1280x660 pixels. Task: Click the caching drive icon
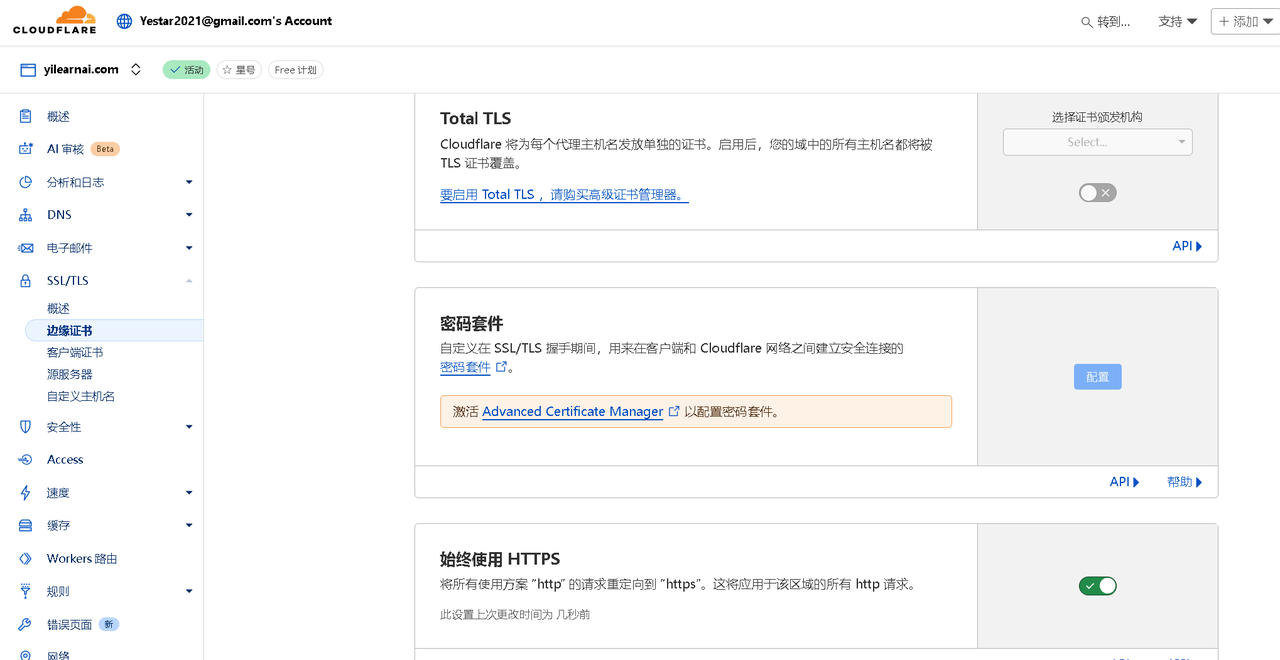(x=26, y=526)
